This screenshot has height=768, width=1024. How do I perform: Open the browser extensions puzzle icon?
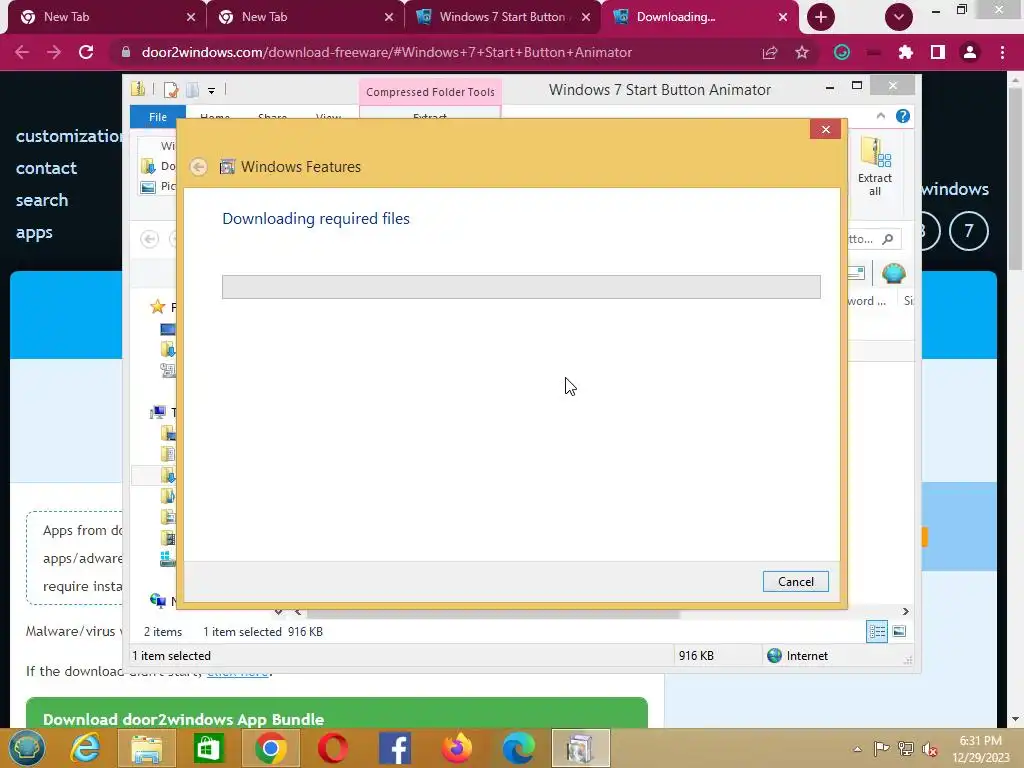[905, 52]
